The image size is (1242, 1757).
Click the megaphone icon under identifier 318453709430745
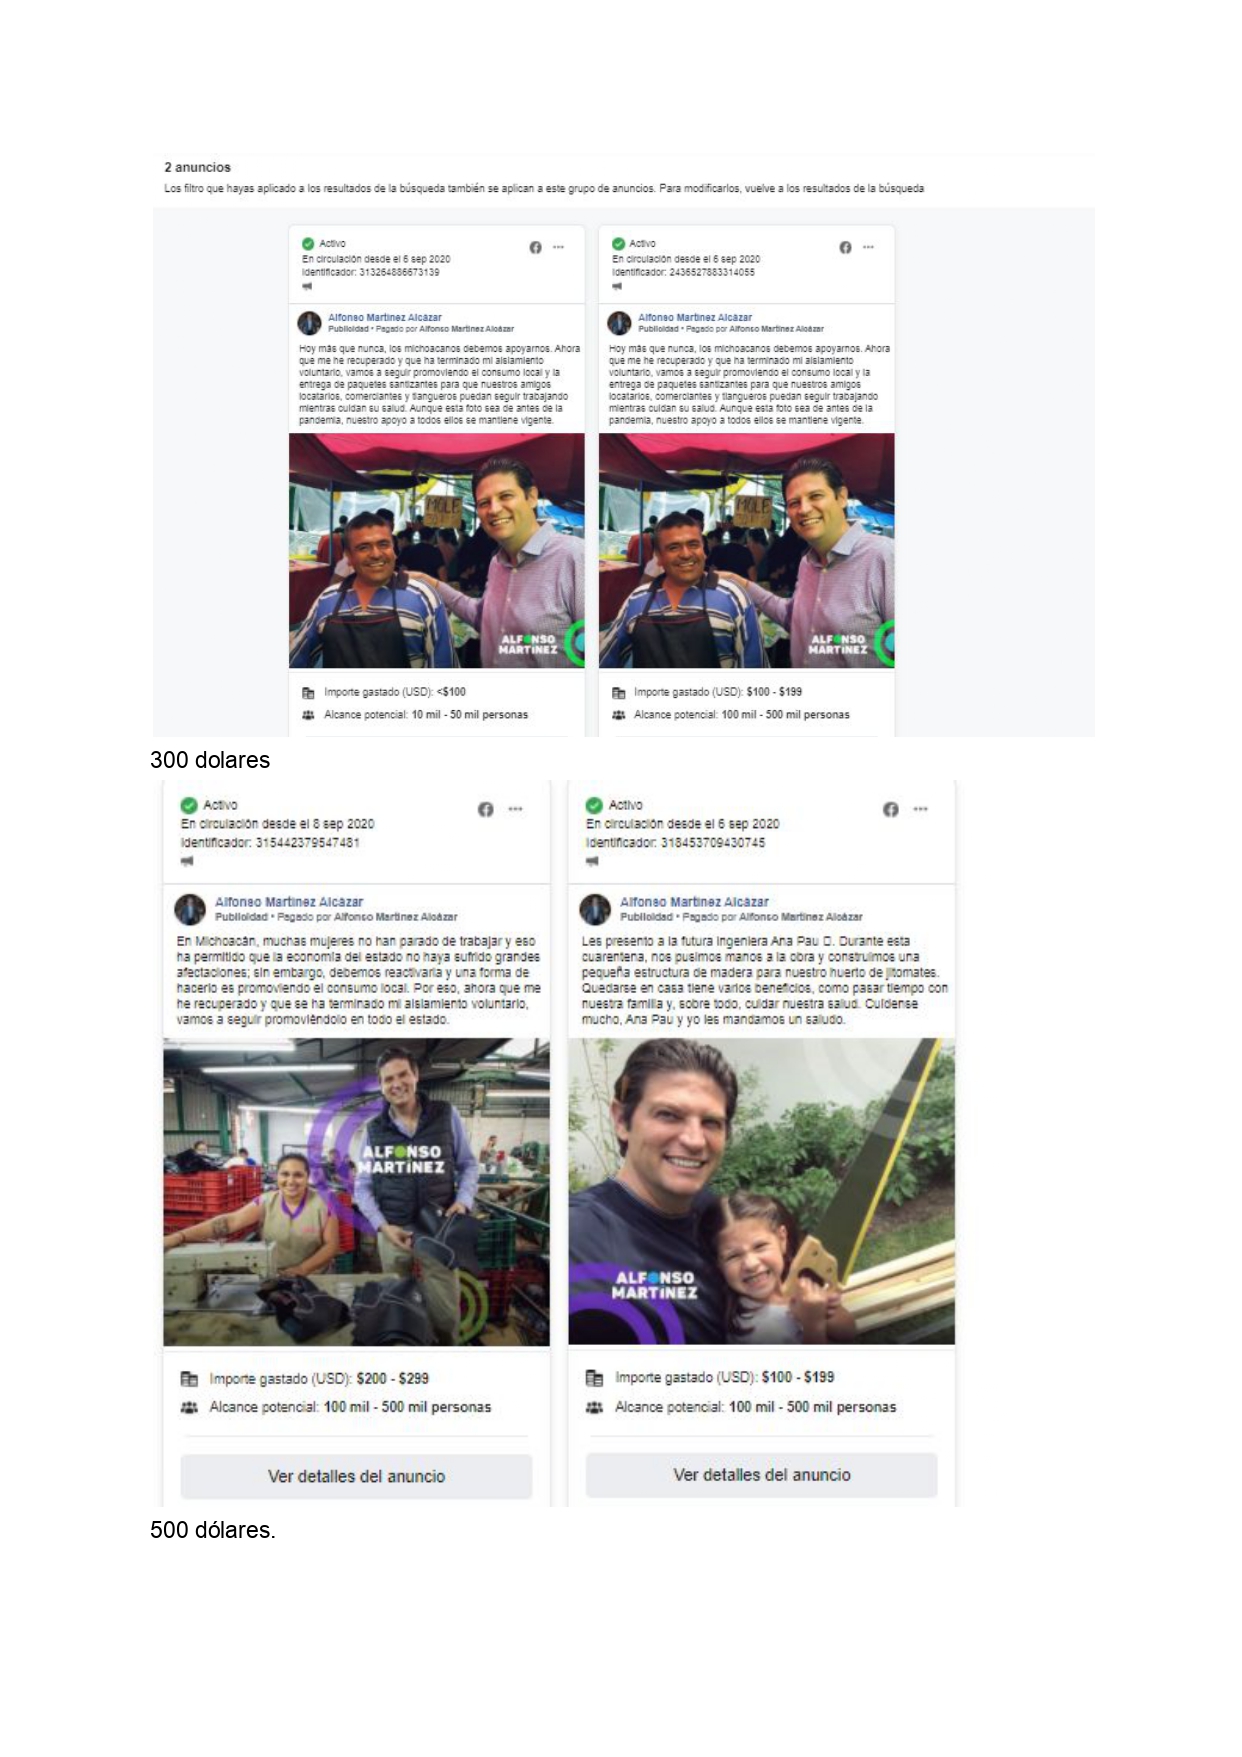[592, 861]
